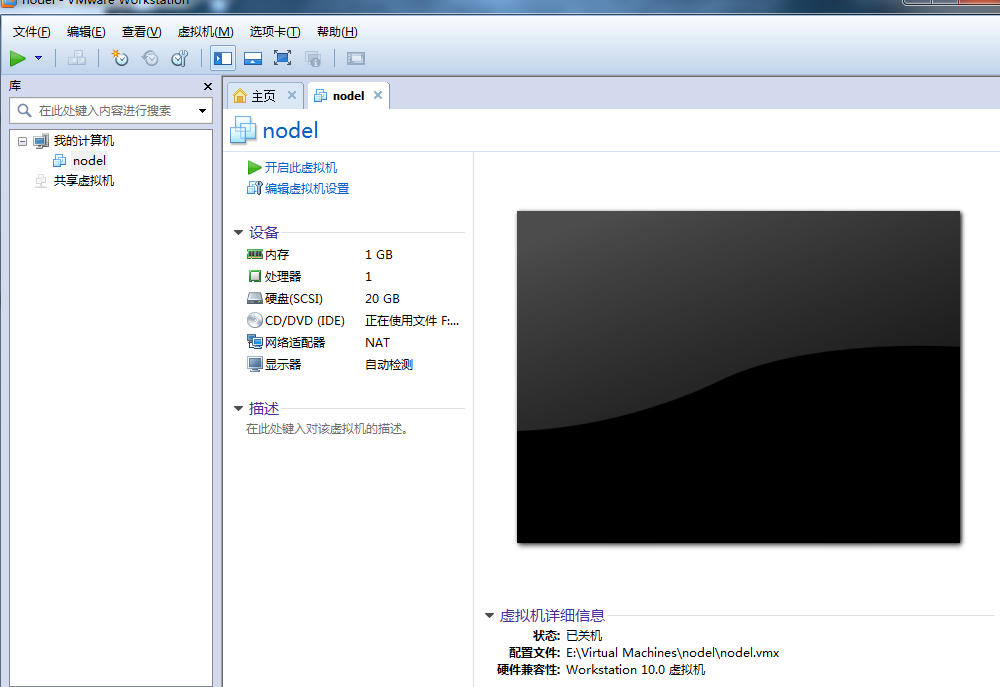Open the snapshot manager toolbar icon
The image size is (1000, 687).
(x=180, y=59)
